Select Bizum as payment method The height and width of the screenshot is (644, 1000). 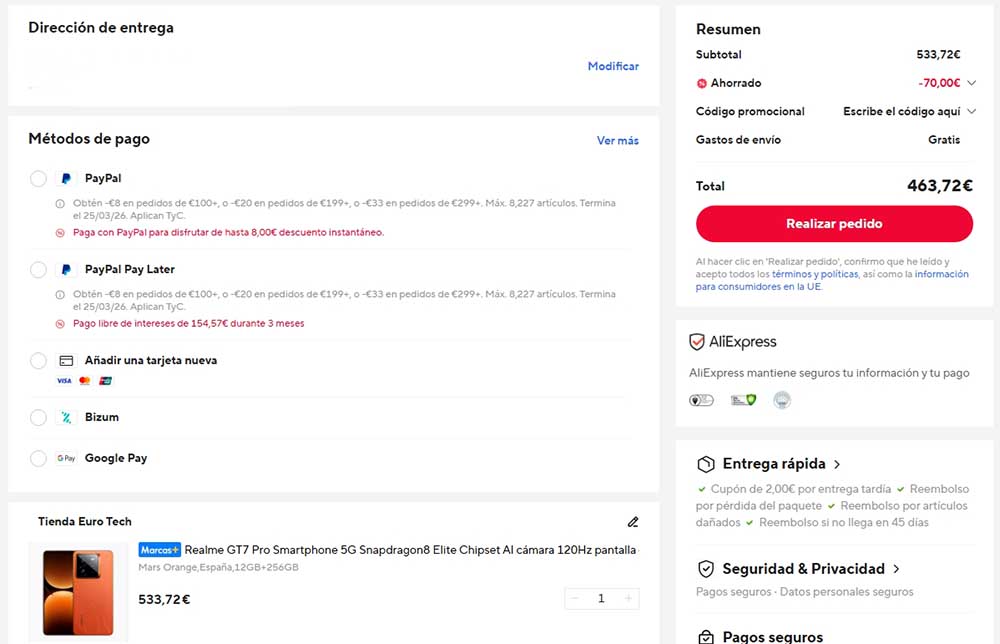pyautogui.click(x=38, y=417)
